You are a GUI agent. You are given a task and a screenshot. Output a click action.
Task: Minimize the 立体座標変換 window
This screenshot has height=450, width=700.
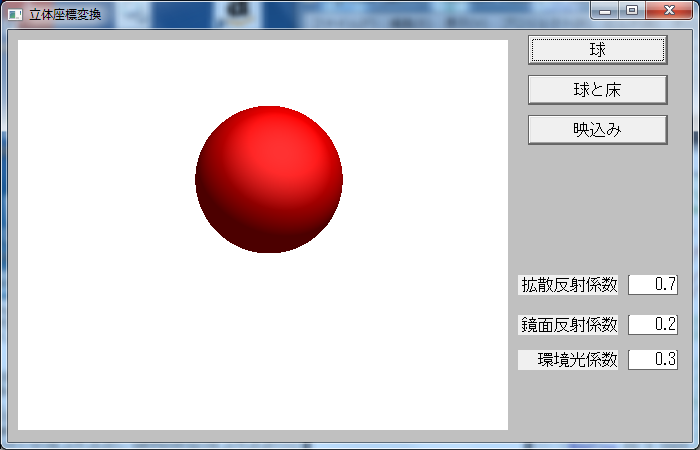tap(605, 11)
